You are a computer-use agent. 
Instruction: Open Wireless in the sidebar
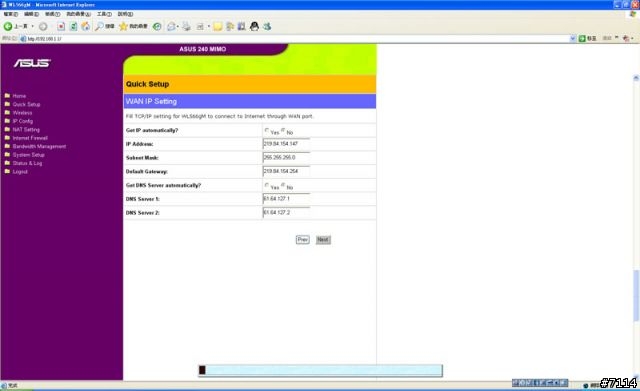(x=22, y=113)
